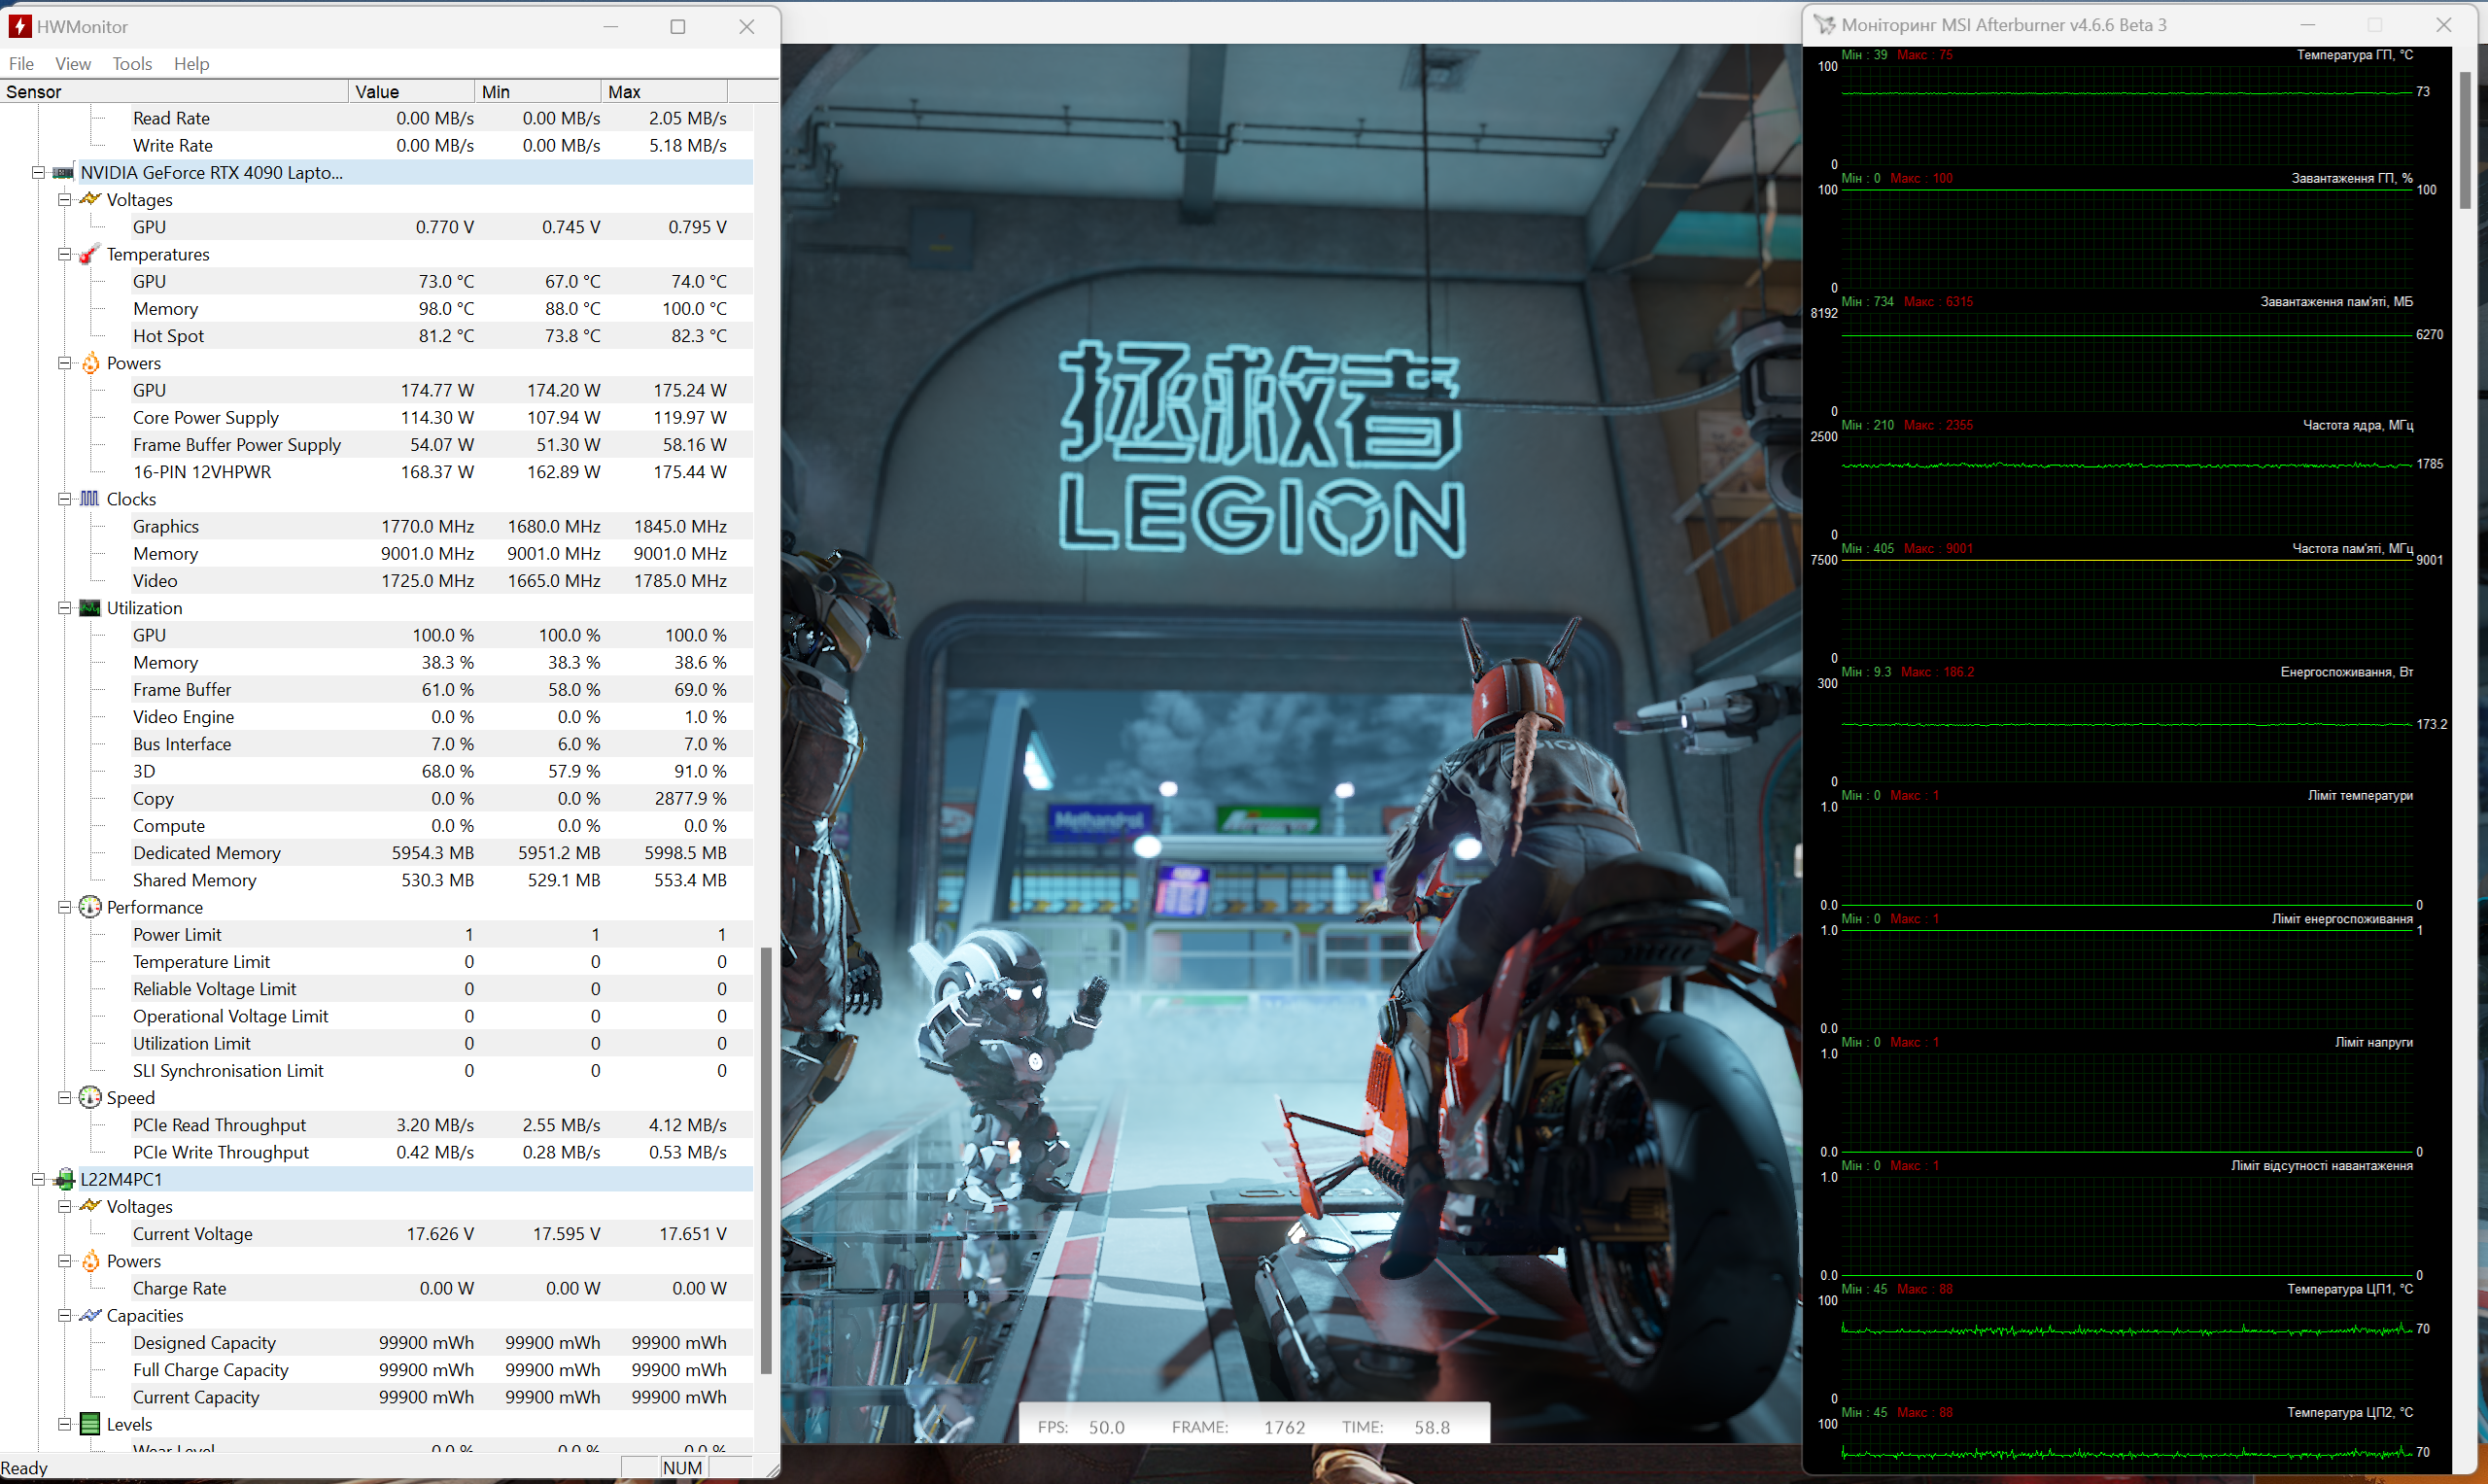
Task: Click the HWMonitor vertical scrollbar thumb
Action: [766, 1160]
